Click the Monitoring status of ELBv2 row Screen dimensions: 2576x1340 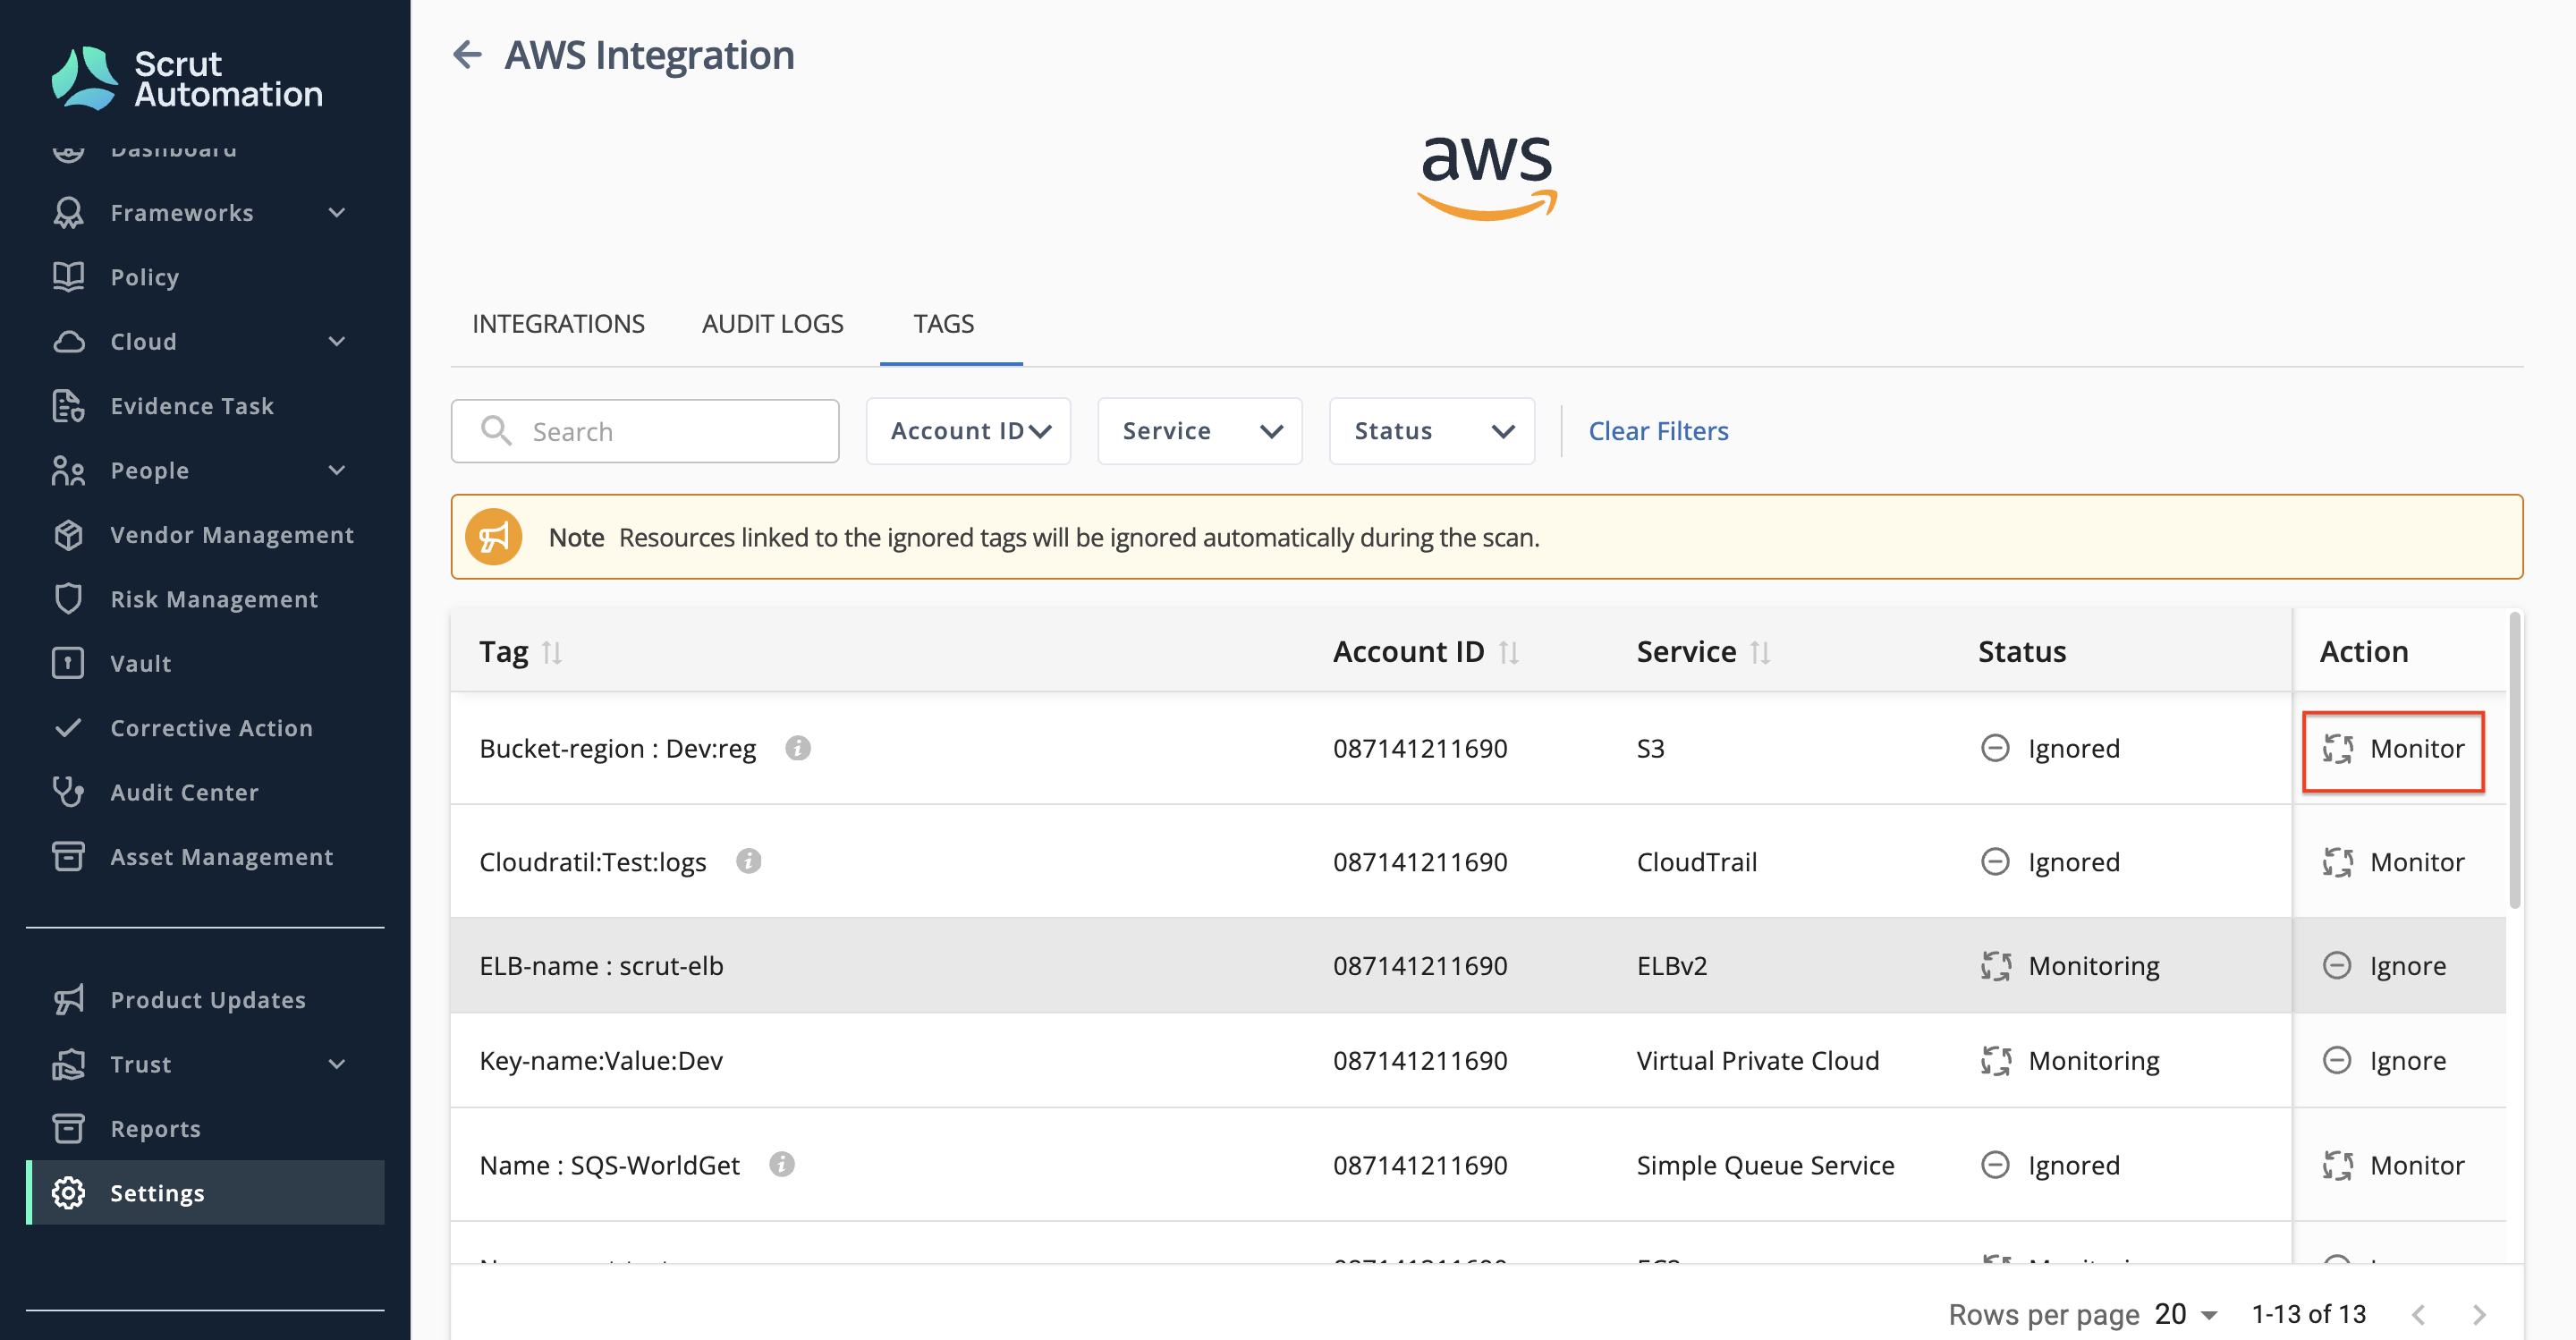coord(2069,966)
